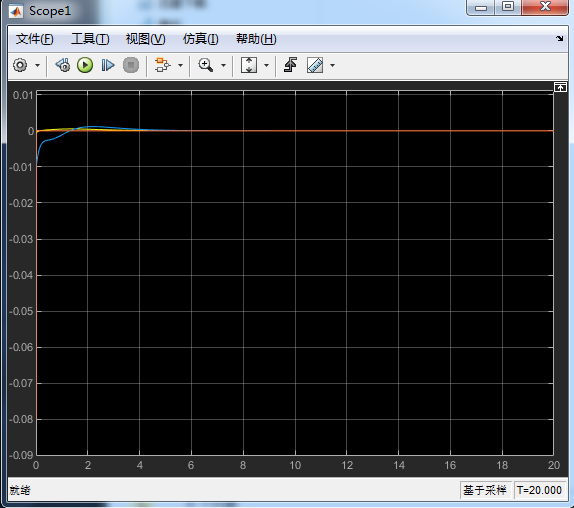
Task: Select the zoom in magnifier tool
Action: click(205, 66)
